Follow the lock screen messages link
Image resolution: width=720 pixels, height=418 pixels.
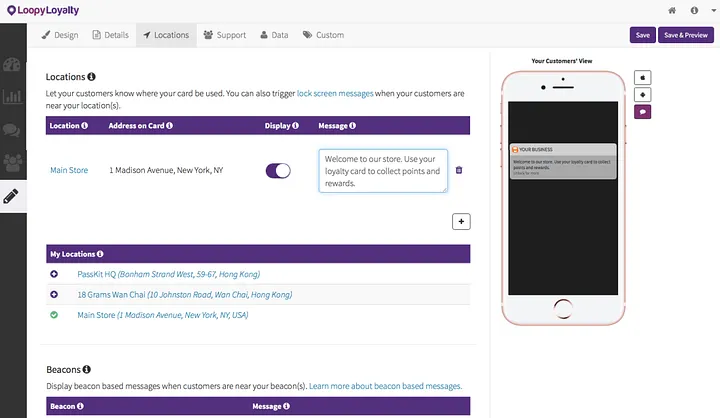click(x=335, y=93)
